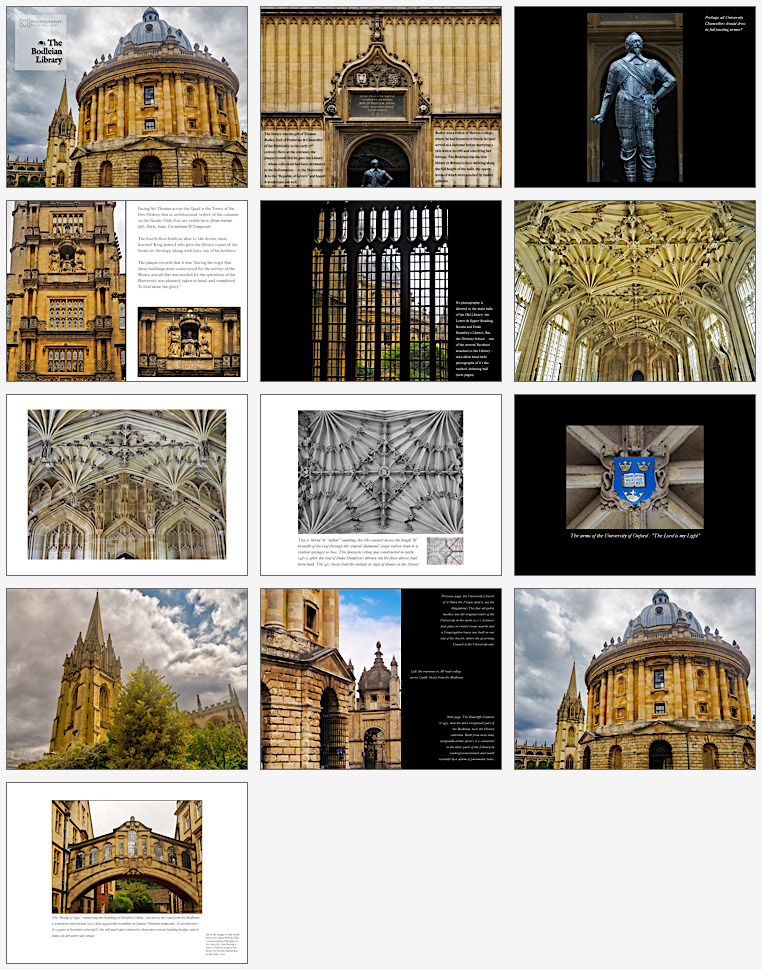Click the inset statue detail photo on tower page
This screenshot has width=762, height=970.
(189, 341)
